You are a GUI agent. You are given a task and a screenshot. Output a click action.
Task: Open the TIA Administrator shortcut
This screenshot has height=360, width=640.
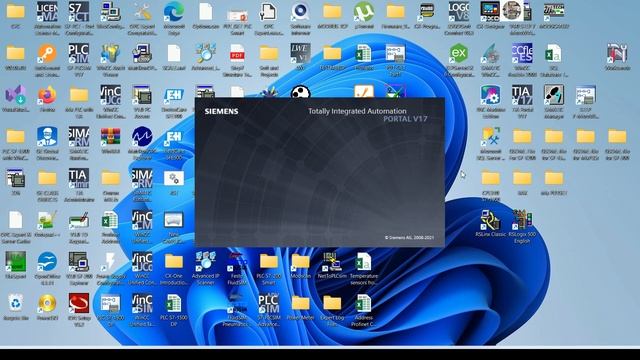(79, 179)
